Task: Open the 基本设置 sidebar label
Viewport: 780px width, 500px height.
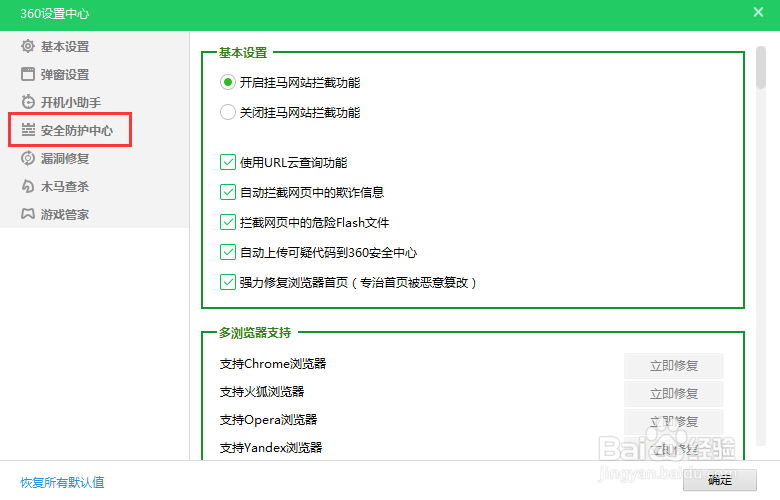Action: pyautogui.click(x=65, y=47)
